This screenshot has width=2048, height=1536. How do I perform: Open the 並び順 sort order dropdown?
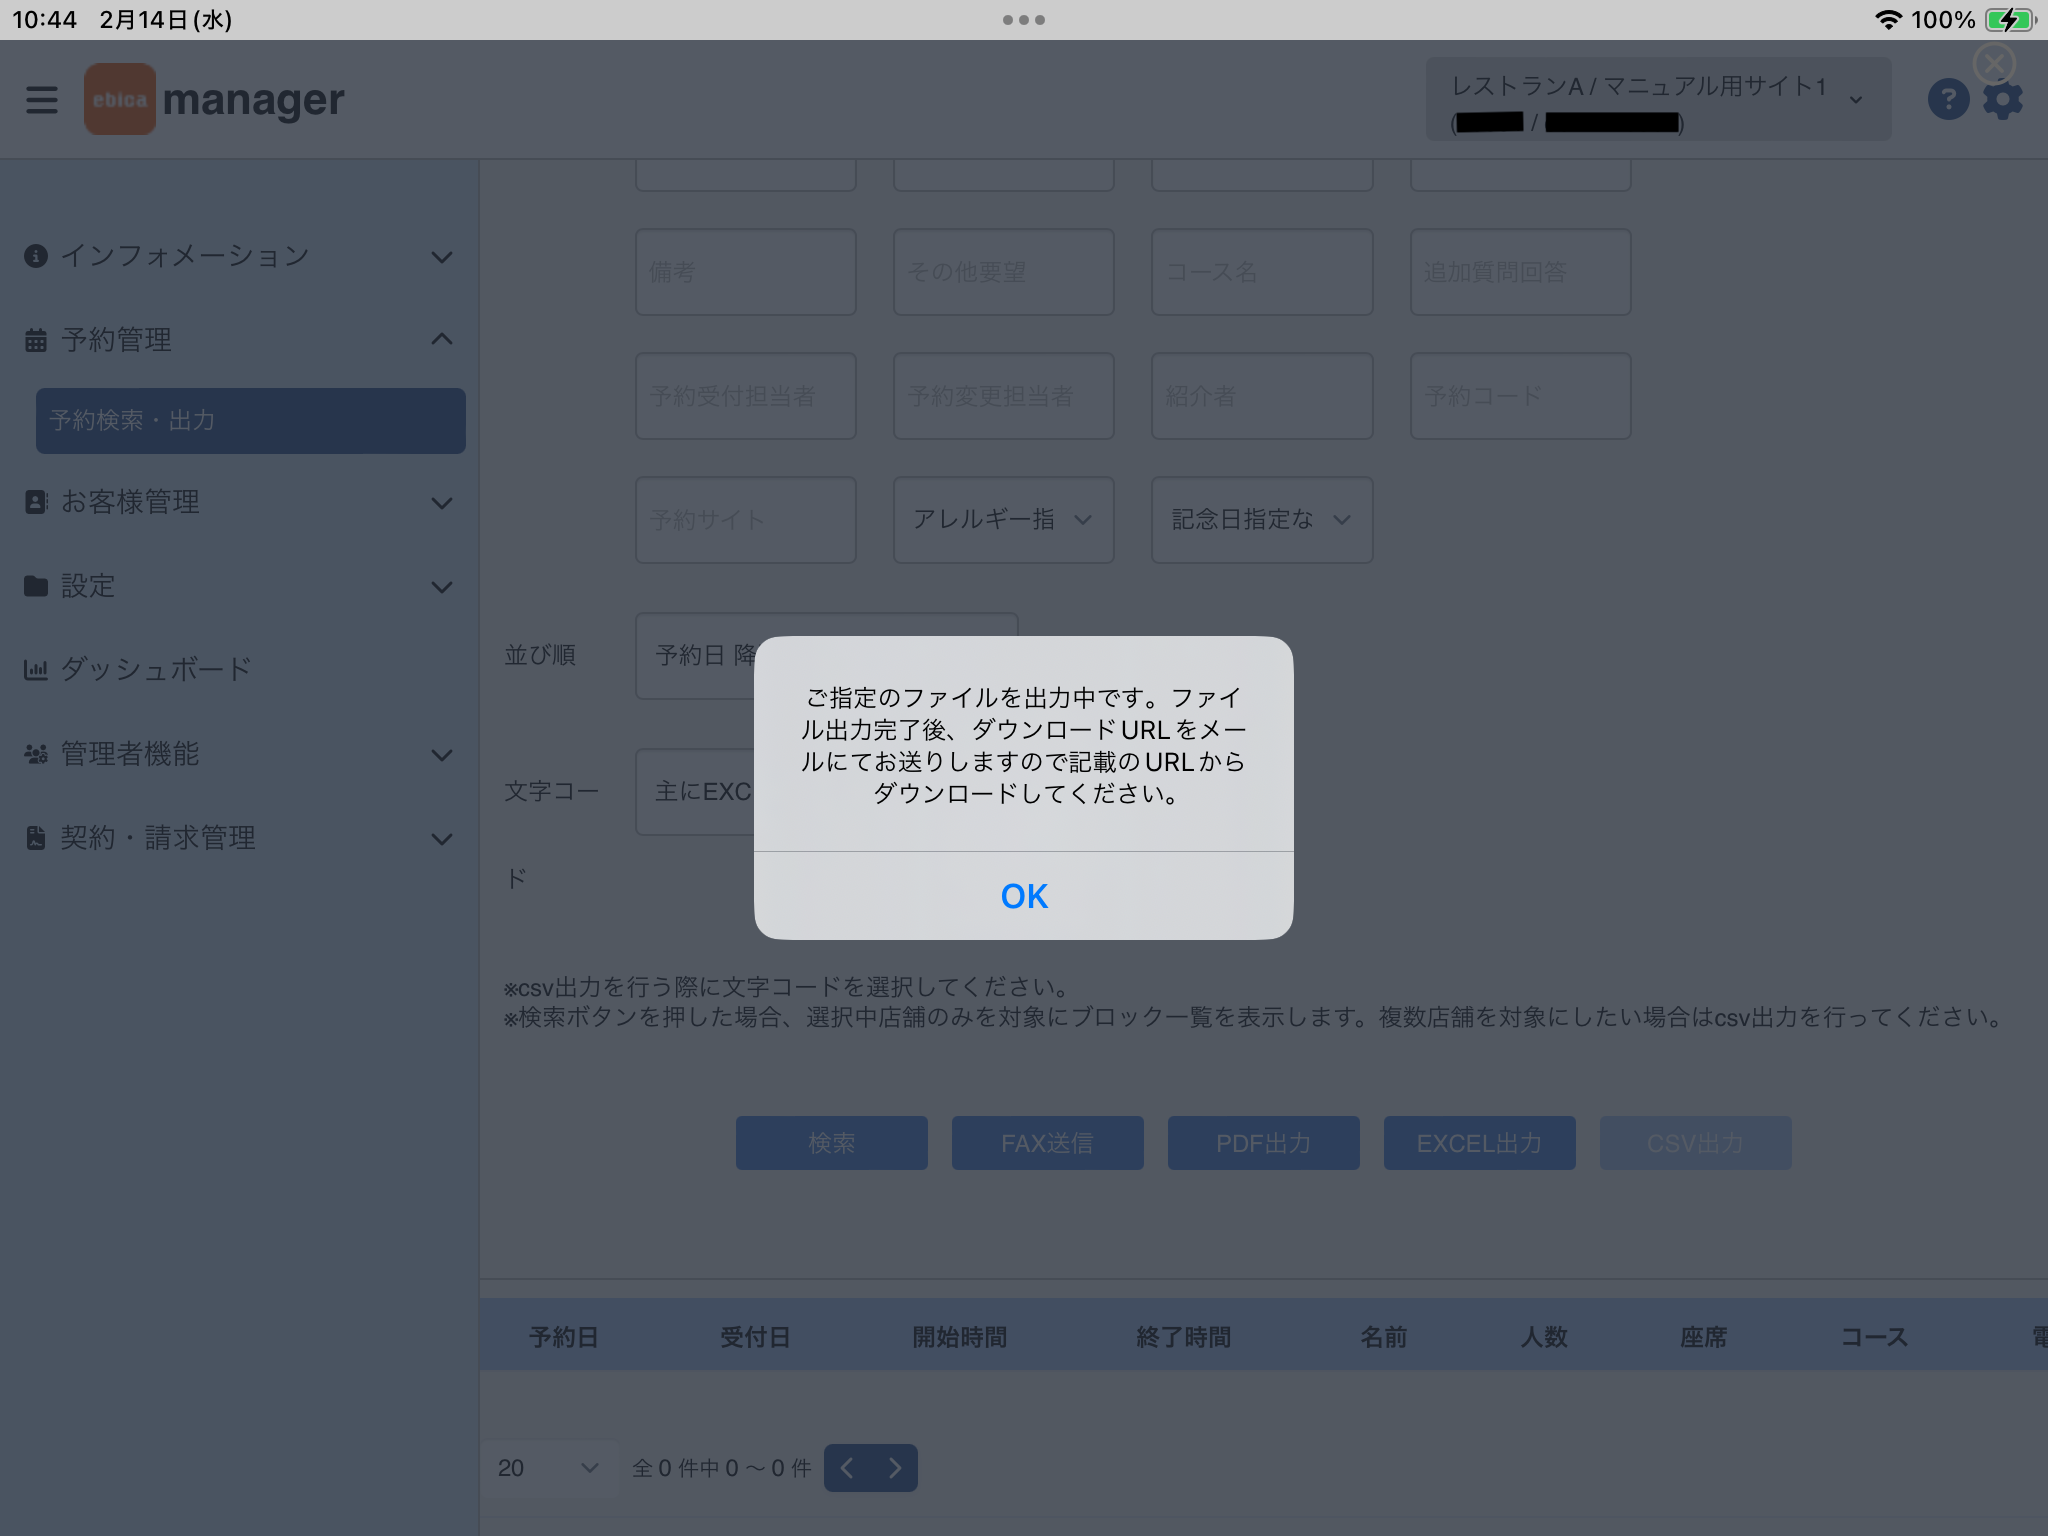tap(695, 656)
